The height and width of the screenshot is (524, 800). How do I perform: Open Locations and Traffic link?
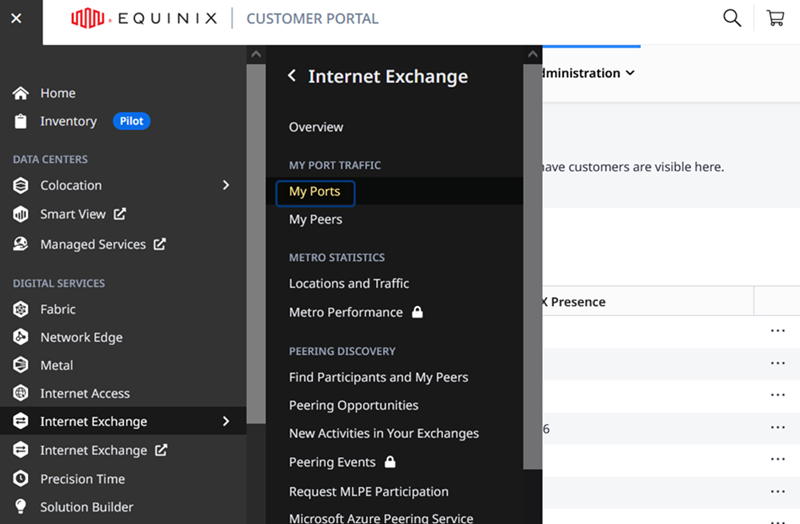[x=349, y=284]
